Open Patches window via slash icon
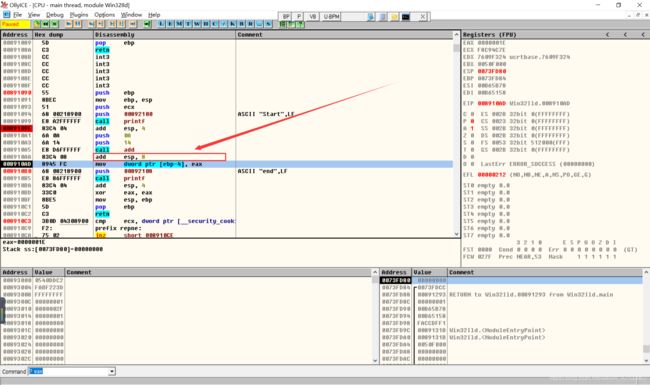The width and height of the screenshot is (650, 385). point(224,24)
